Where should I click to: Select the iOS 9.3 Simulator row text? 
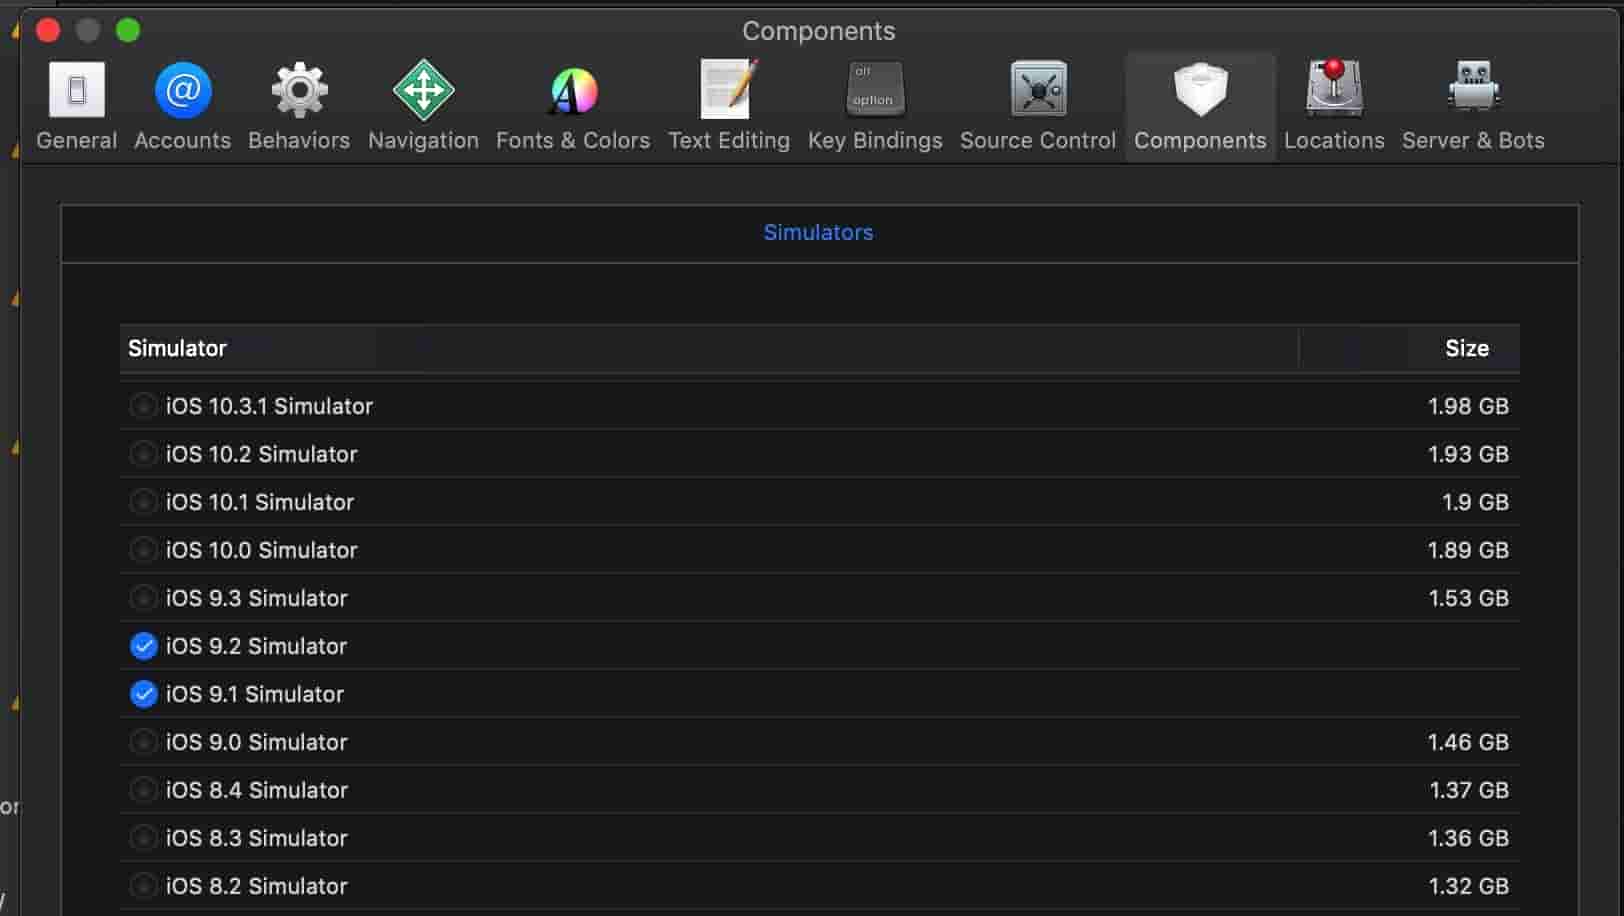(256, 598)
